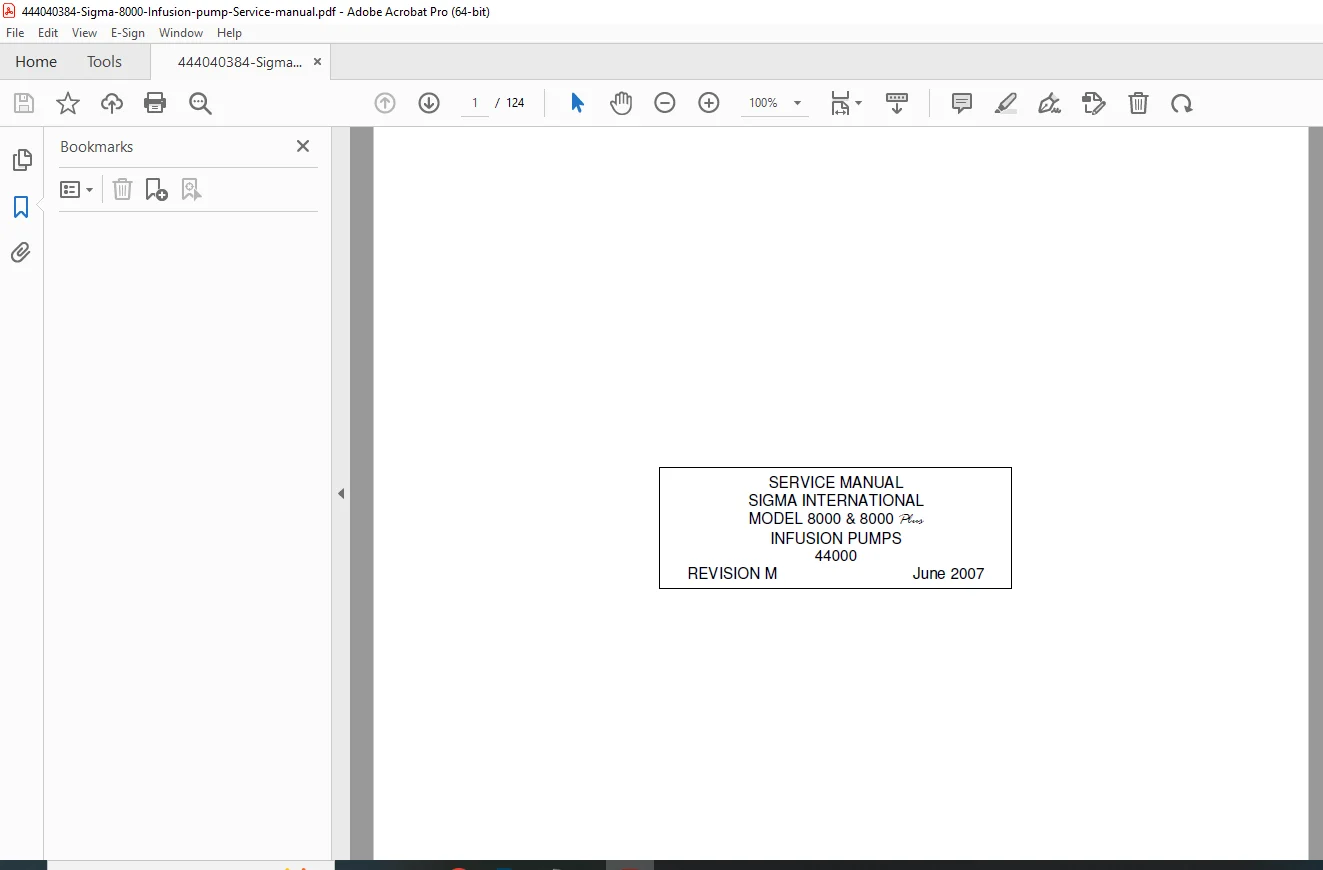Switch to the Tools tab
This screenshot has width=1323, height=870.
[104, 62]
